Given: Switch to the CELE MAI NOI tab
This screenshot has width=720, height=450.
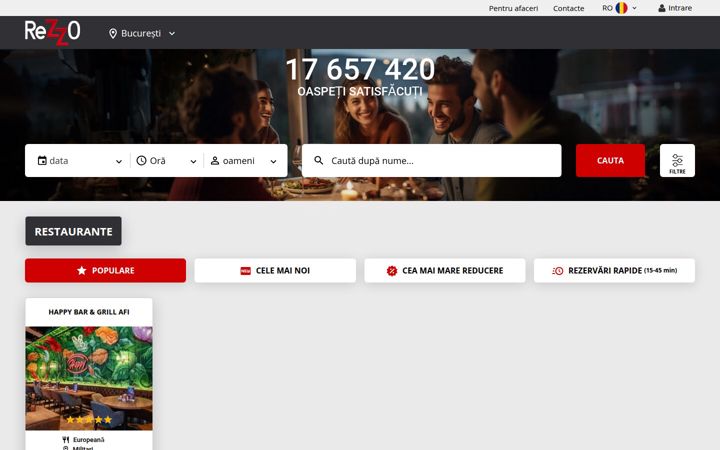Looking at the screenshot, I should [x=275, y=270].
